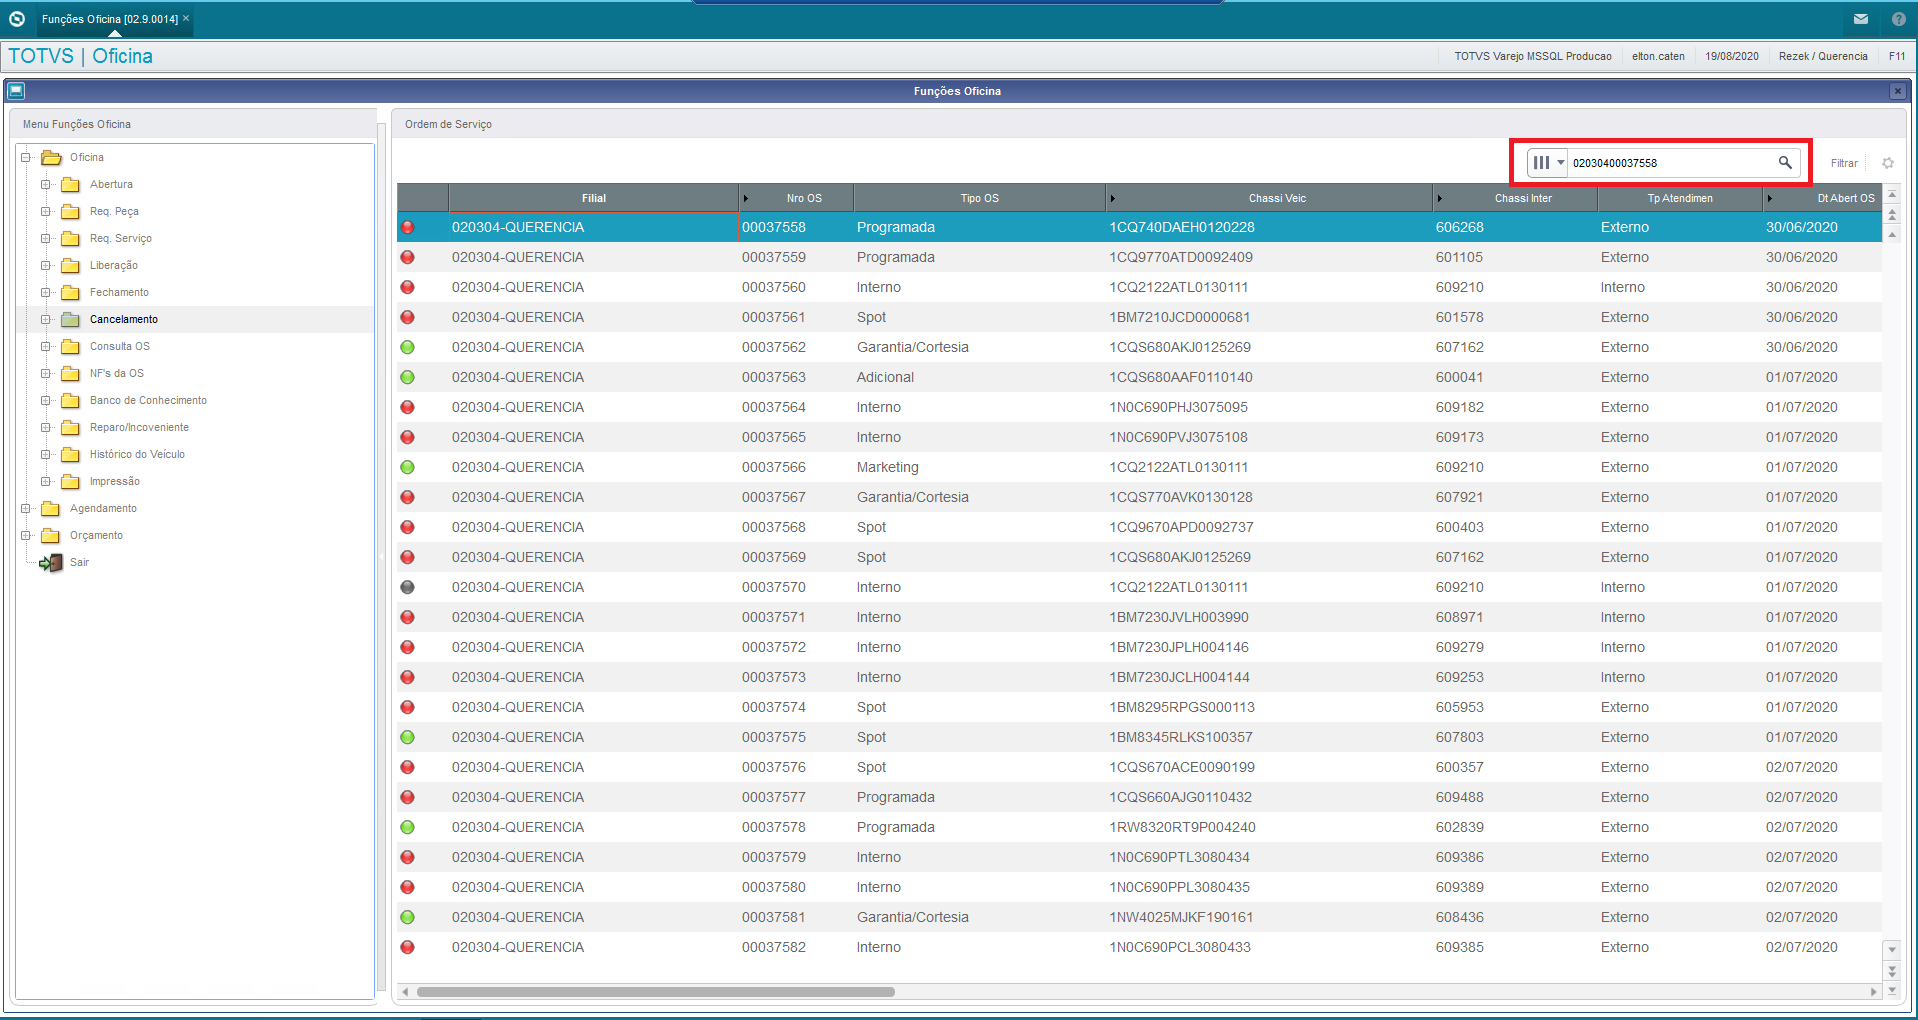This screenshot has width=1918, height=1020.
Task: Click the vertical scroll down arrow
Action: pos(1891,949)
